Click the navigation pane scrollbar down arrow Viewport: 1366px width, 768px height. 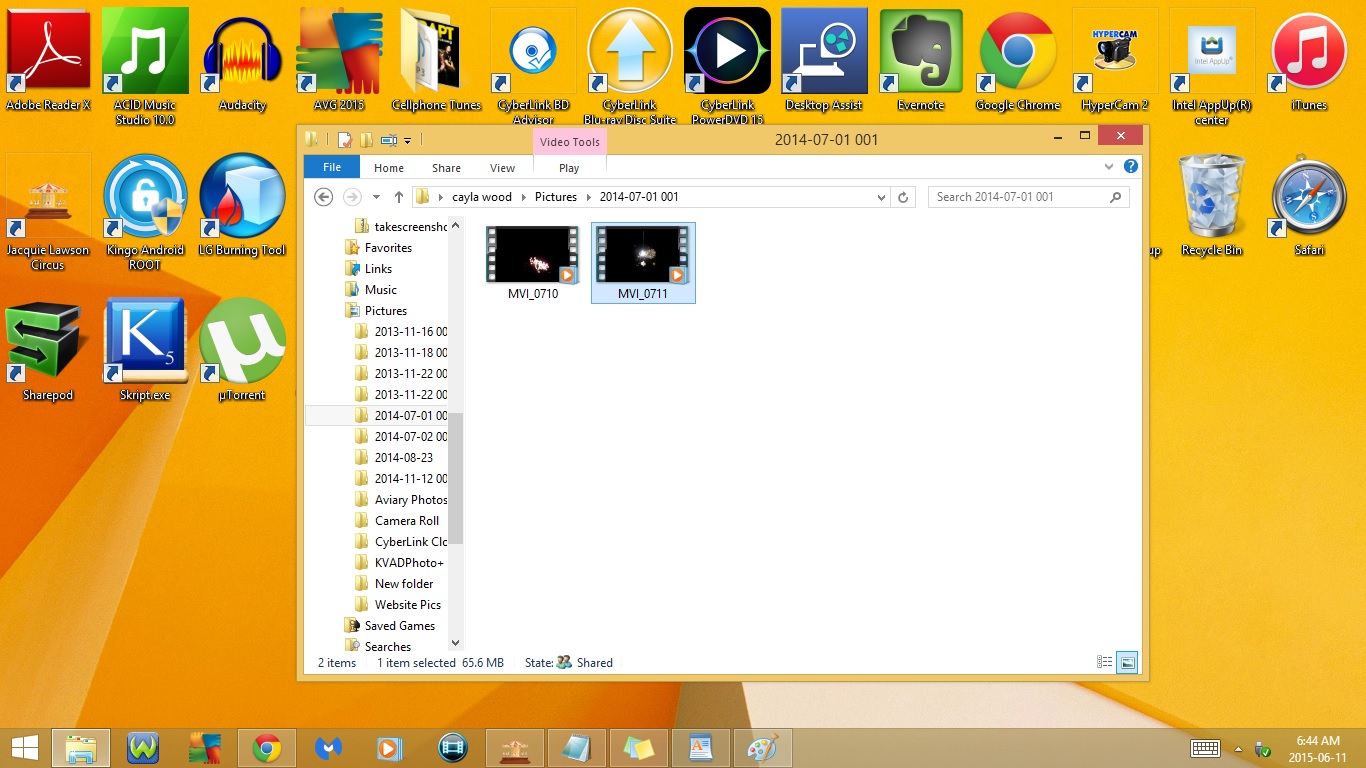tap(456, 644)
